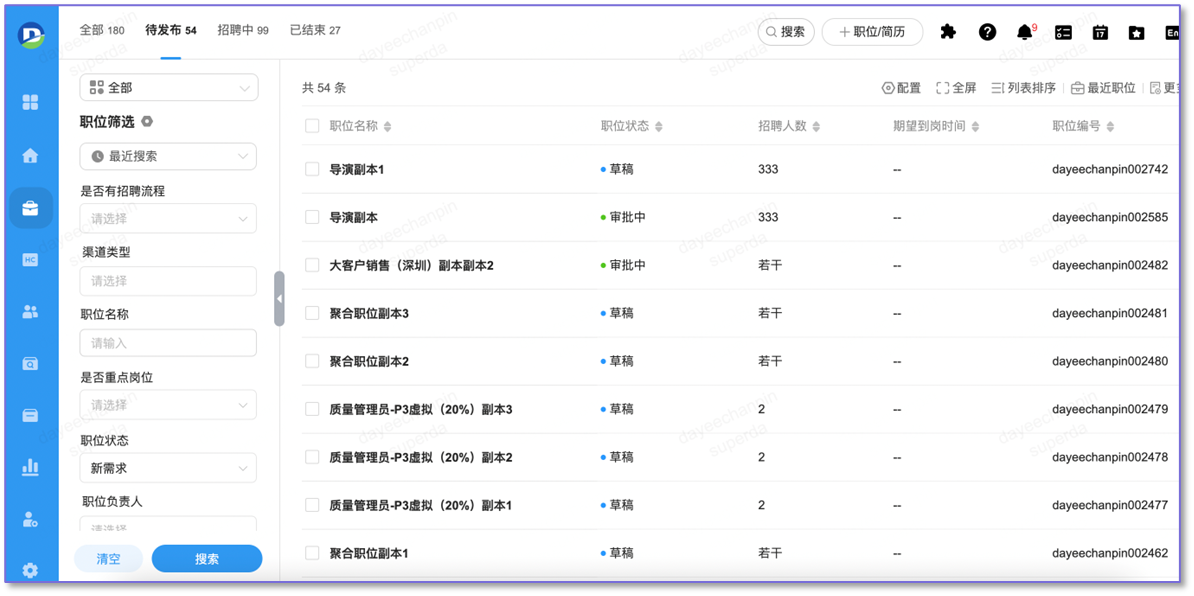Switch to the 待发布 54 tab
Screen dimensions: 1194x596
171,30
